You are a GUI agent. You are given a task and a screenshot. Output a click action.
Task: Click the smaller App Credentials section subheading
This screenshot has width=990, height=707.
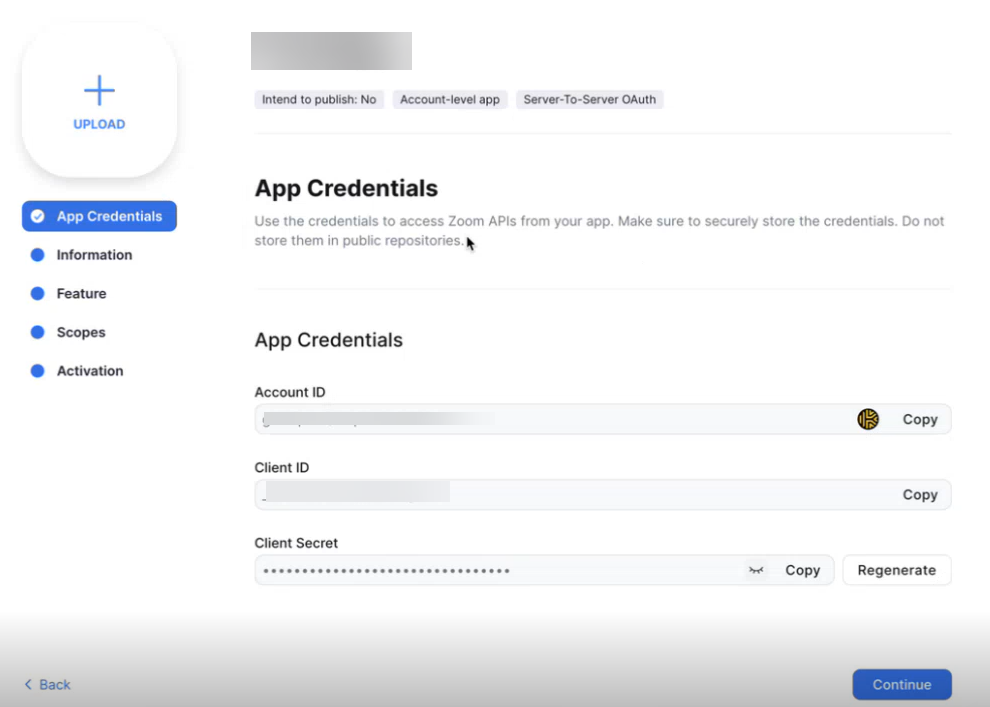pos(328,340)
